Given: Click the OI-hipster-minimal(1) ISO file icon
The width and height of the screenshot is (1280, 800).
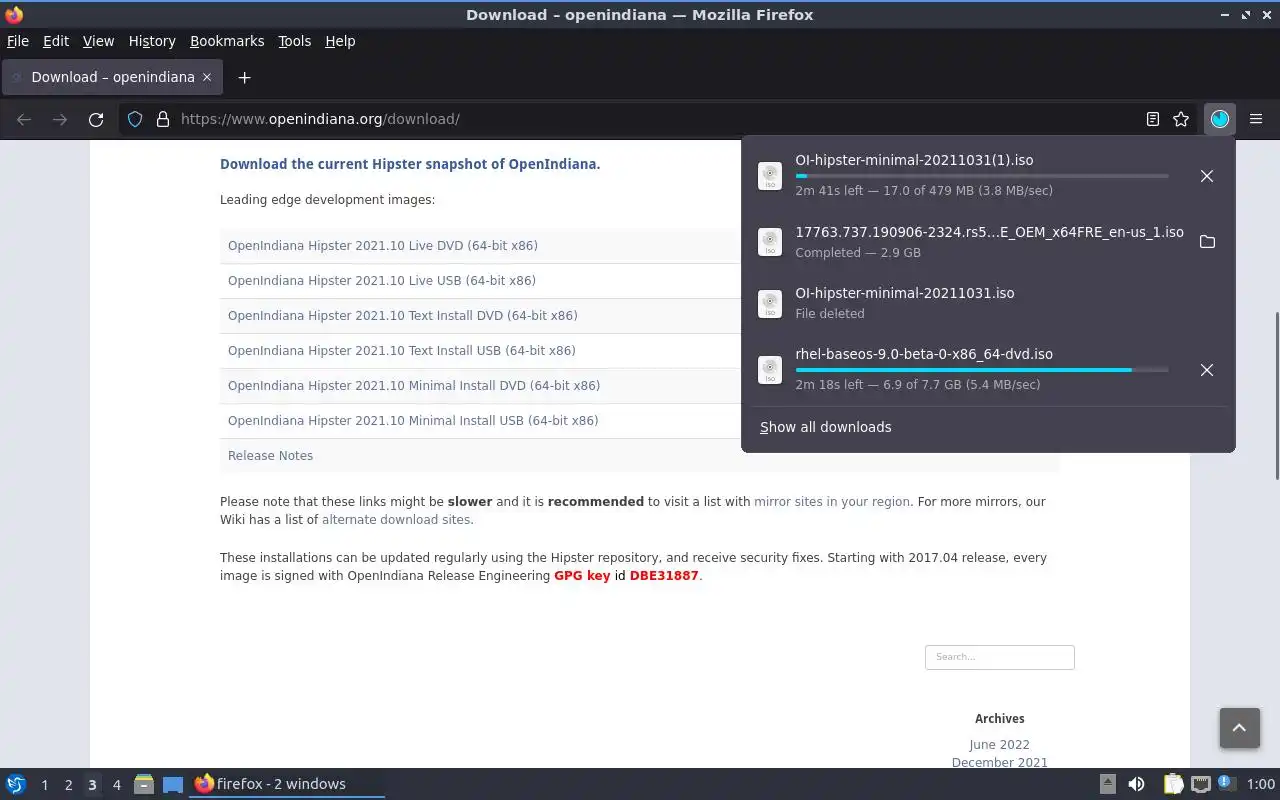Looking at the screenshot, I should point(770,176).
